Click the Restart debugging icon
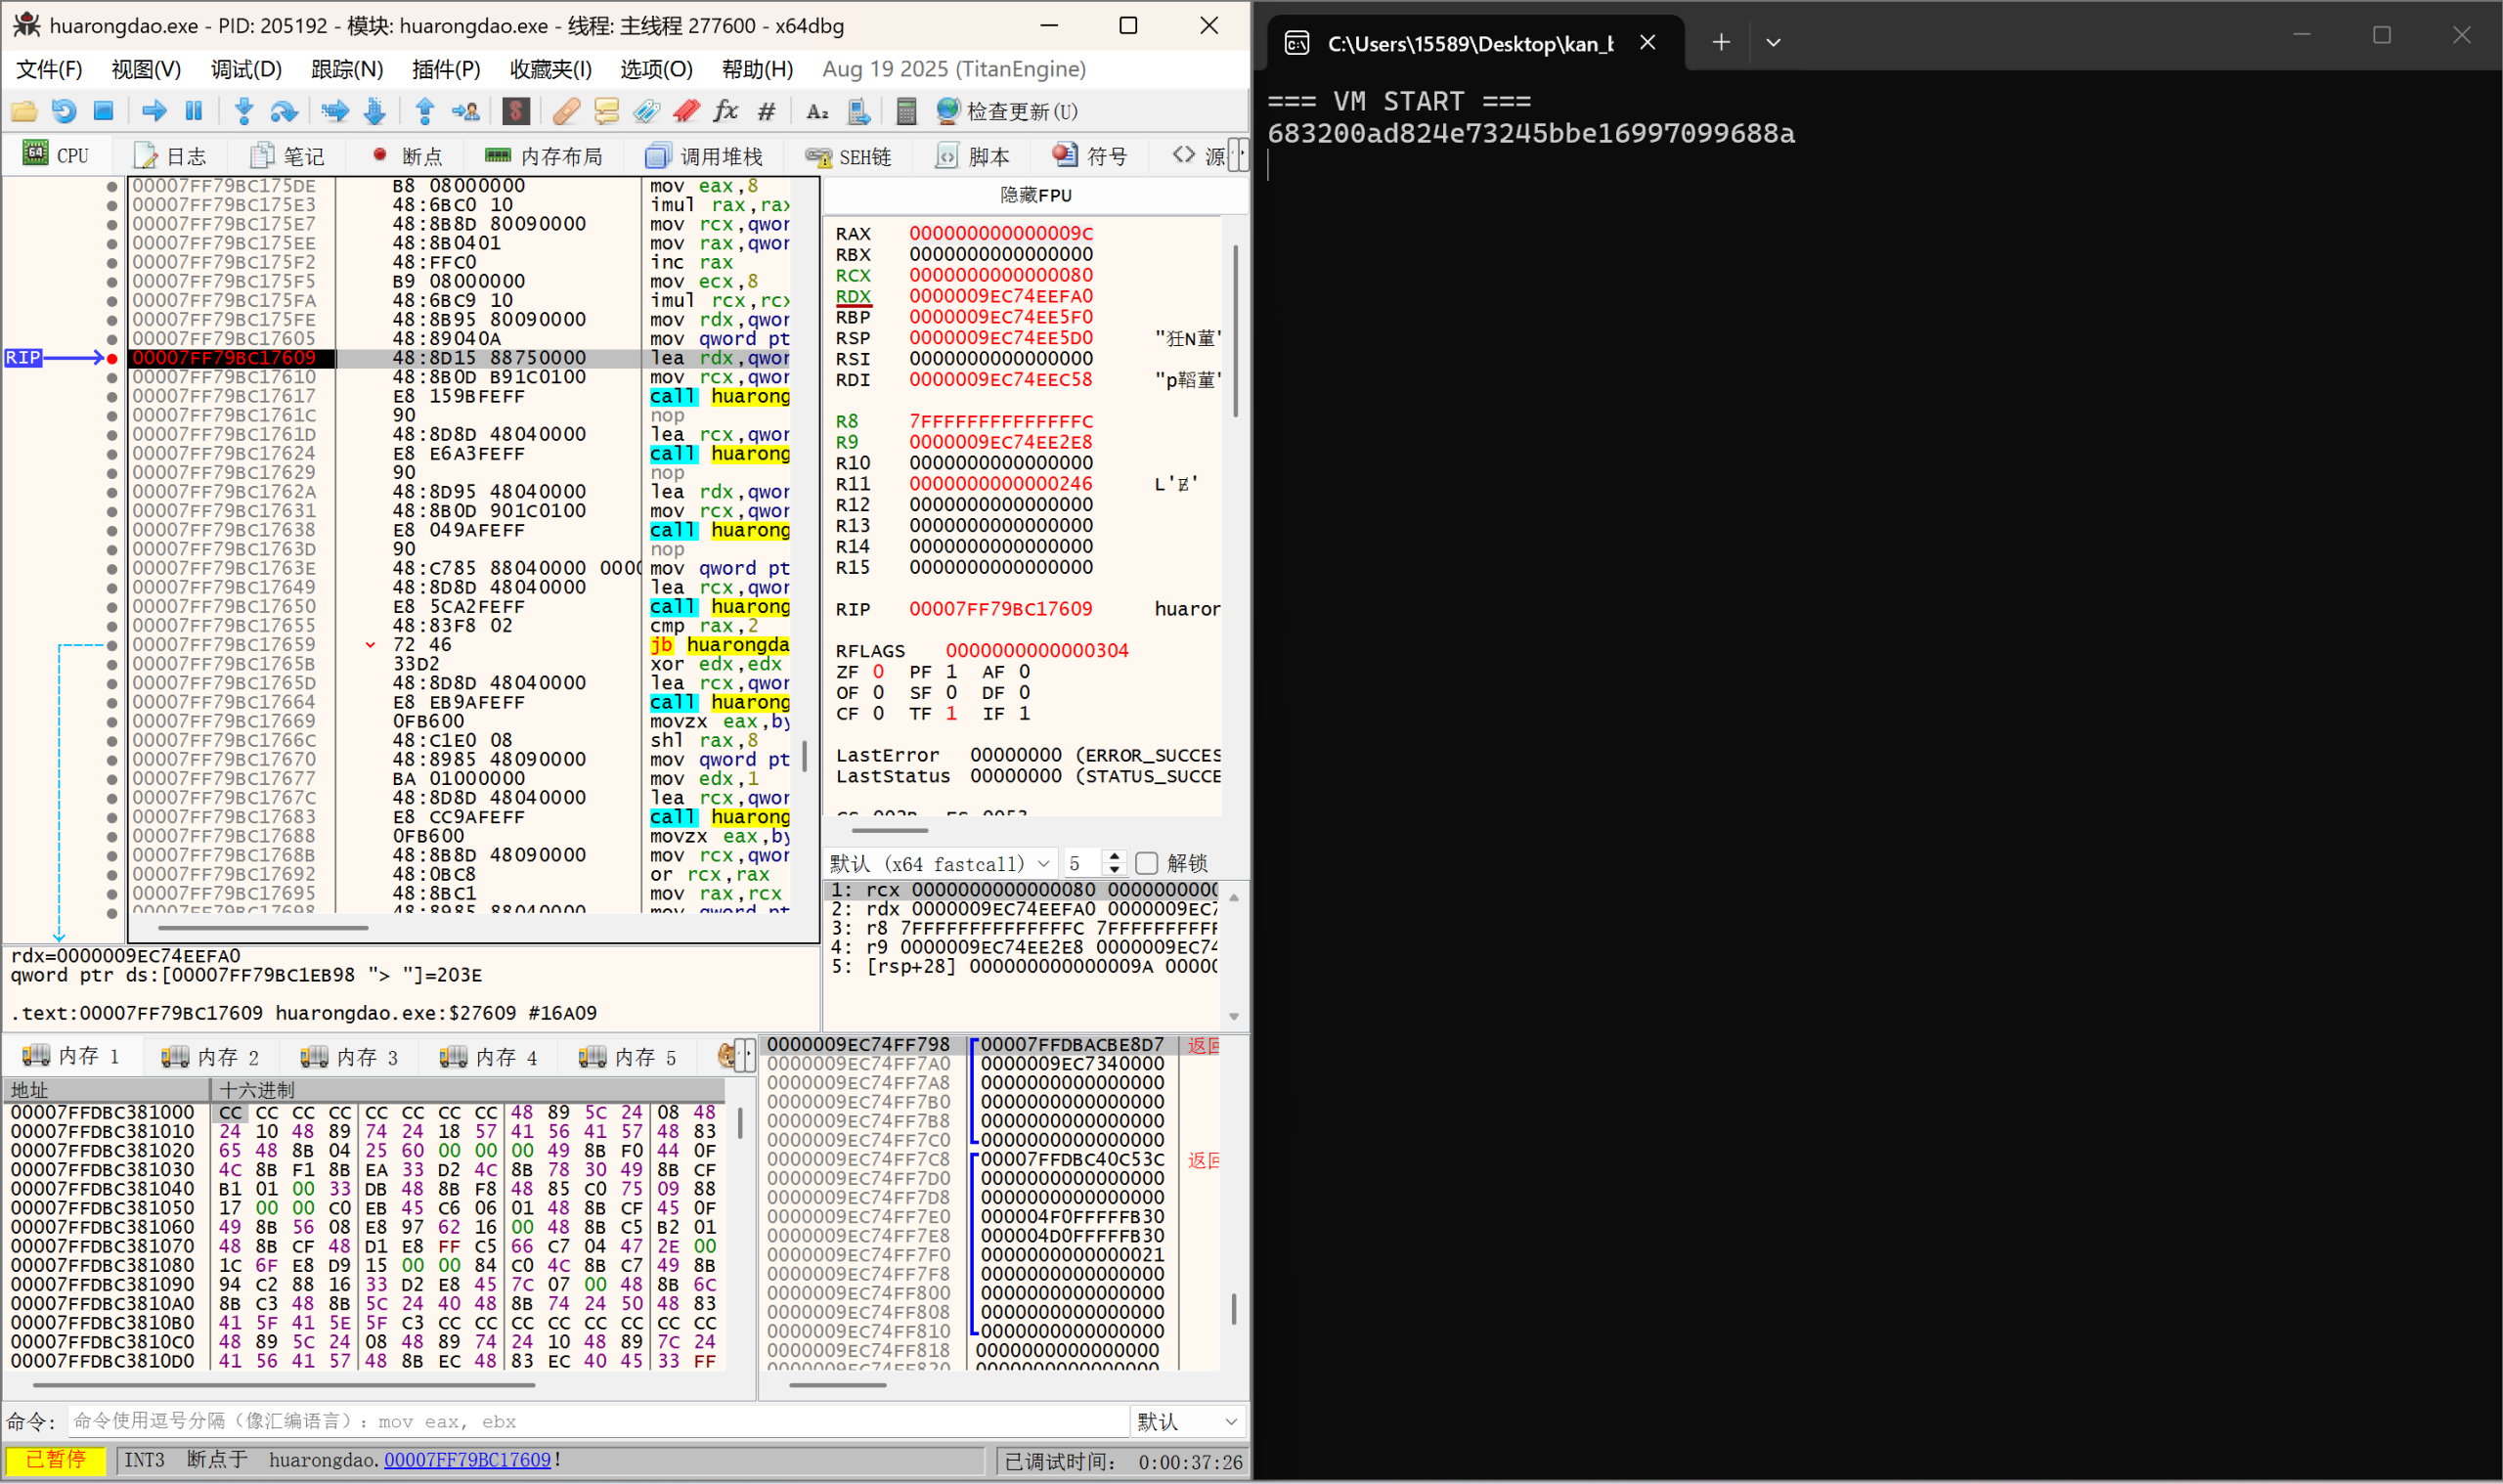 [x=64, y=111]
